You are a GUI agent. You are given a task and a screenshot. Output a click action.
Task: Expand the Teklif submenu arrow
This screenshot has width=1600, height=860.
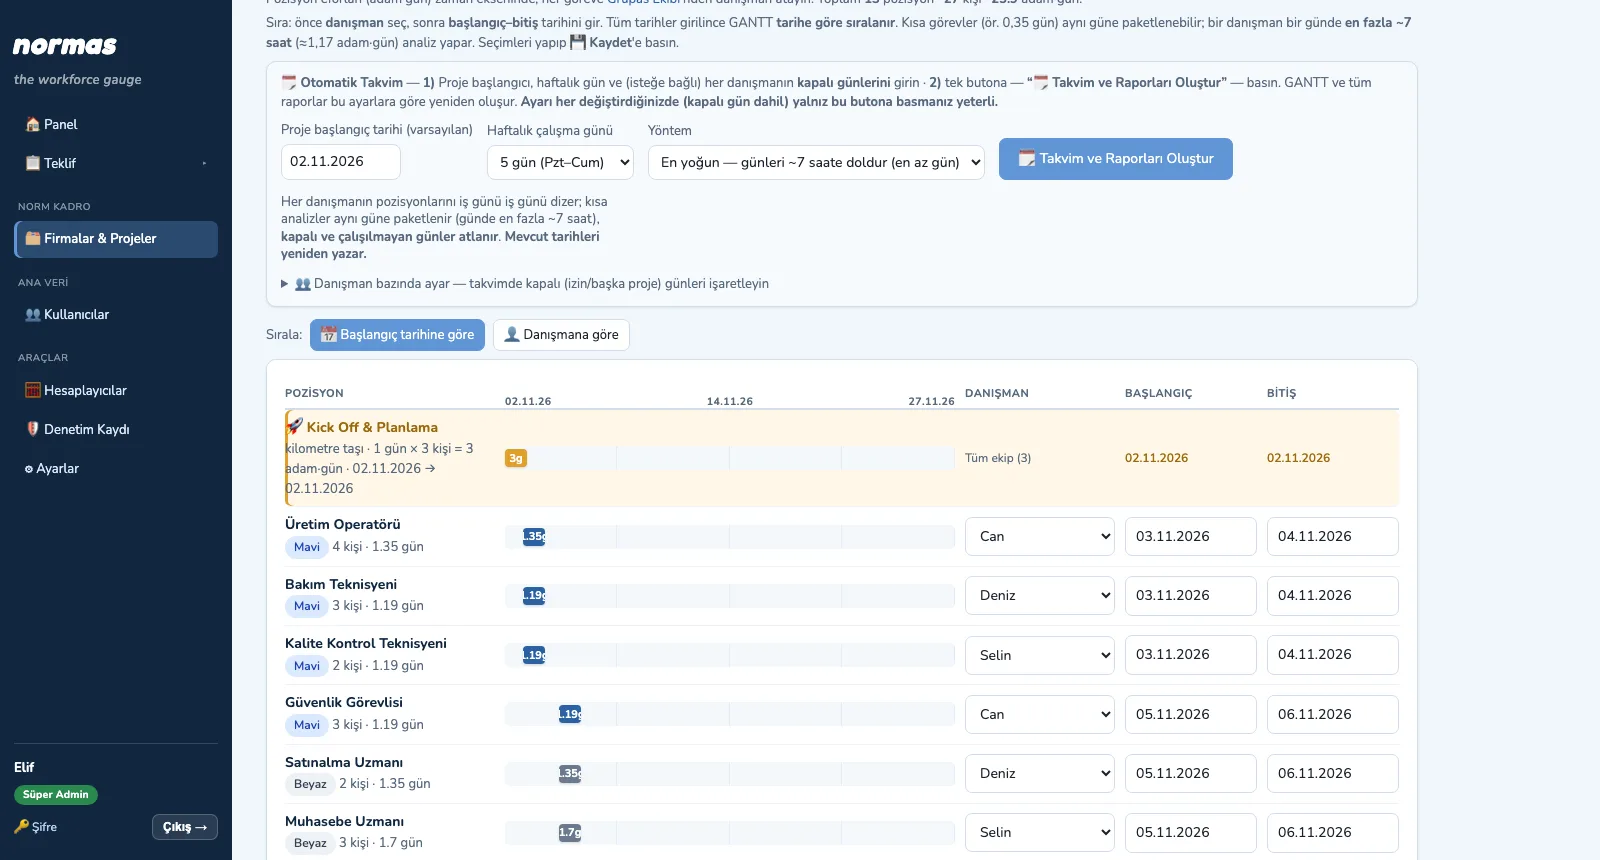click(x=204, y=163)
